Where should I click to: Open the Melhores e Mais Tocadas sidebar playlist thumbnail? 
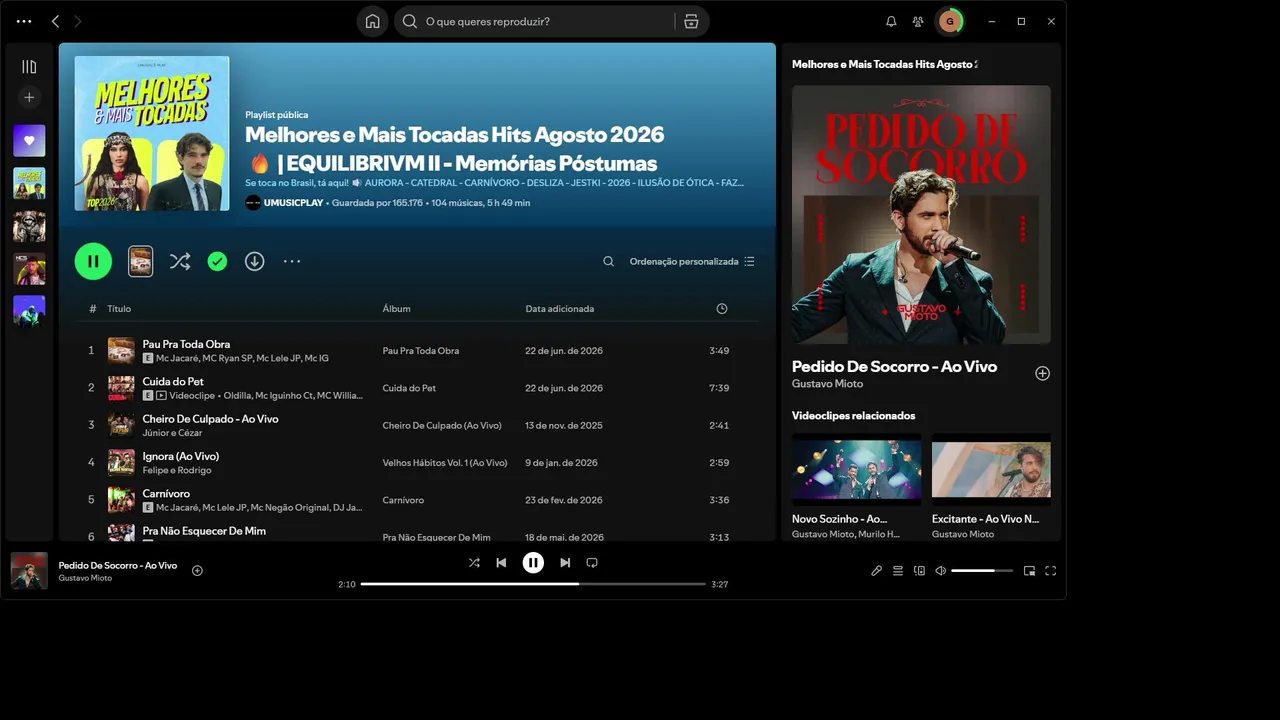(x=29, y=184)
